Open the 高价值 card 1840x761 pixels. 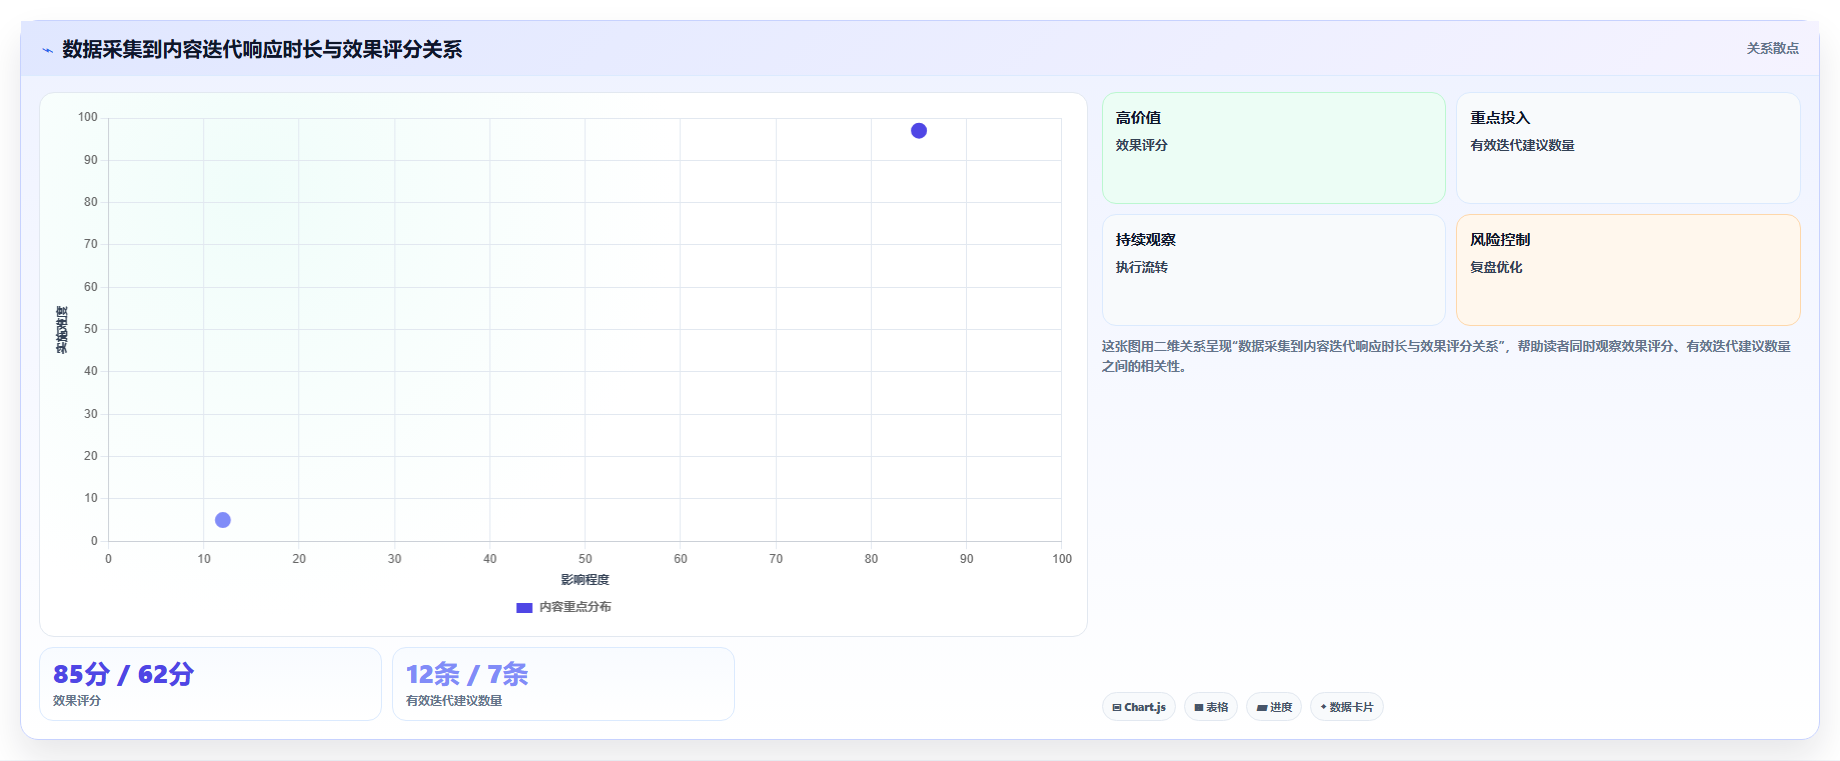[x=1273, y=148]
